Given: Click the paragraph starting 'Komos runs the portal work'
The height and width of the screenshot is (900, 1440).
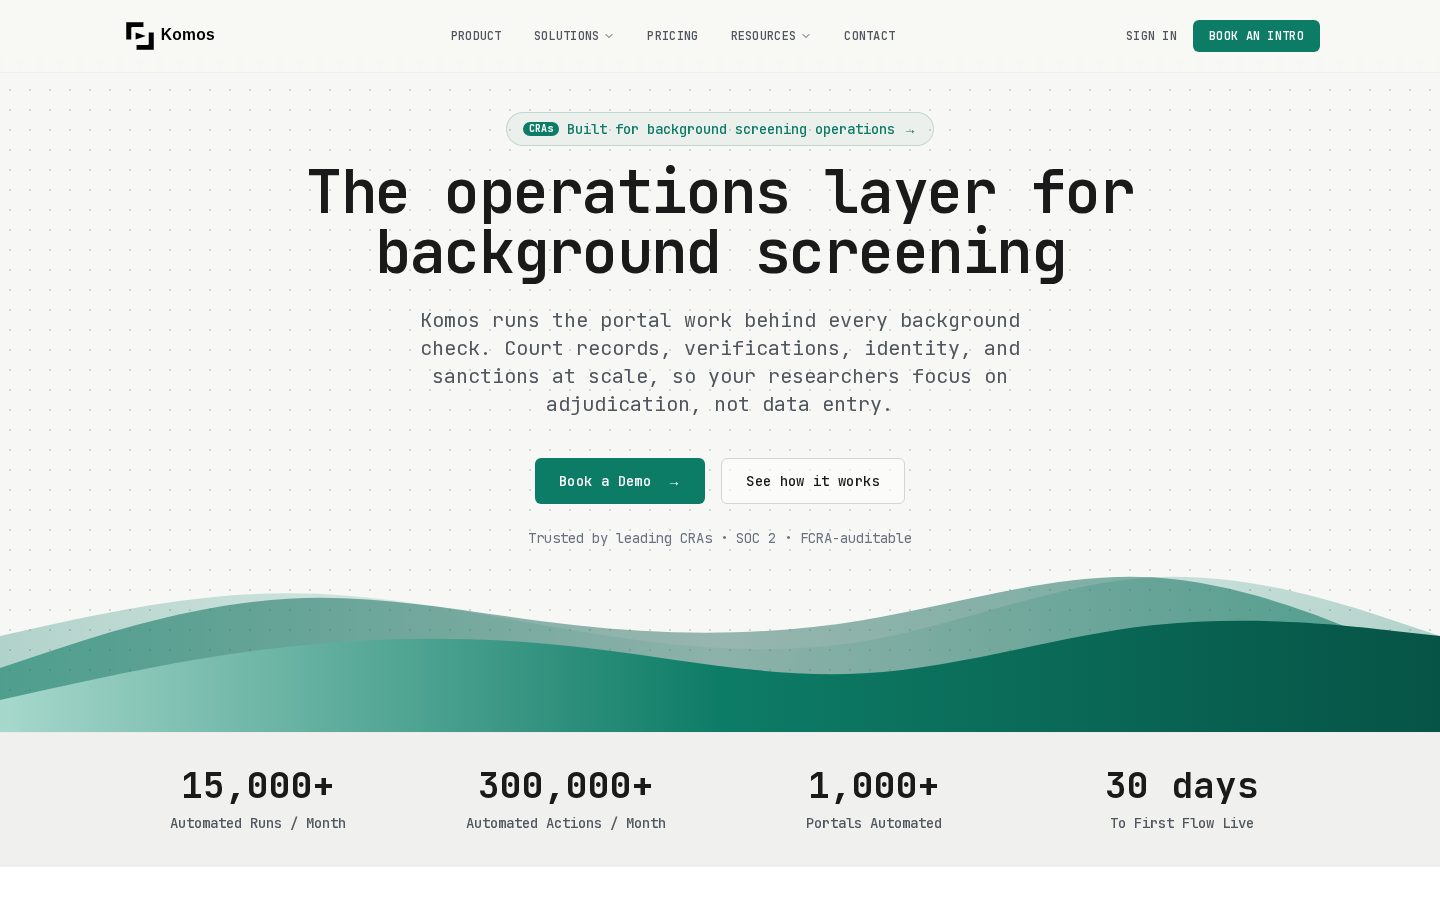Looking at the screenshot, I should [x=720, y=362].
